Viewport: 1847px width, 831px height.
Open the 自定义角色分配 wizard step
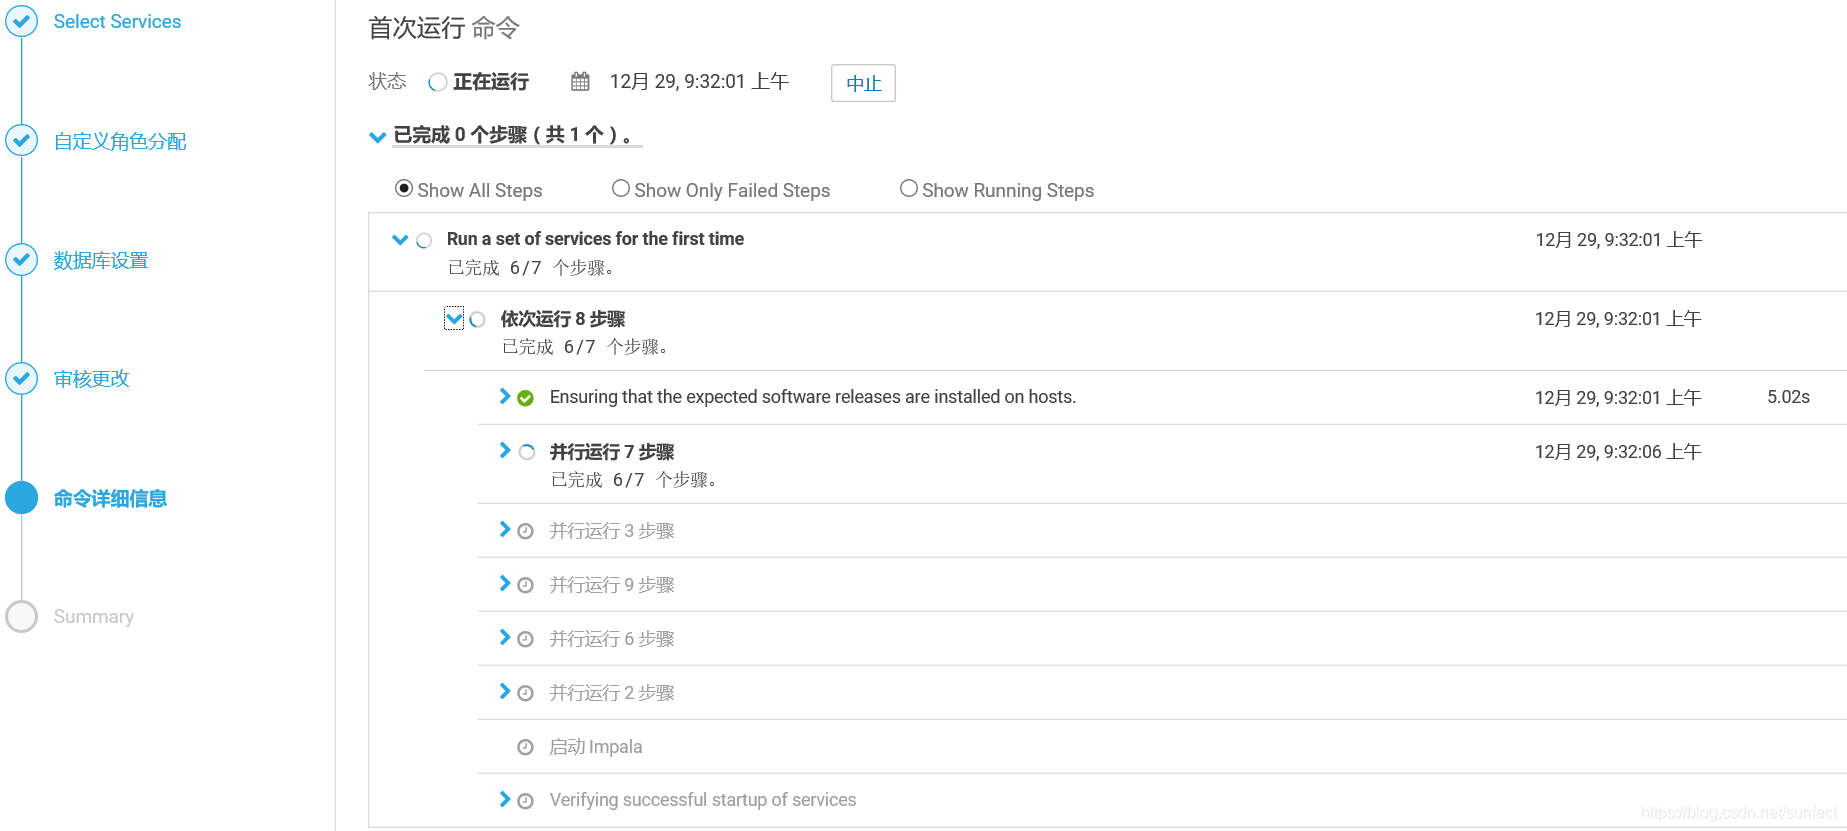tap(120, 141)
